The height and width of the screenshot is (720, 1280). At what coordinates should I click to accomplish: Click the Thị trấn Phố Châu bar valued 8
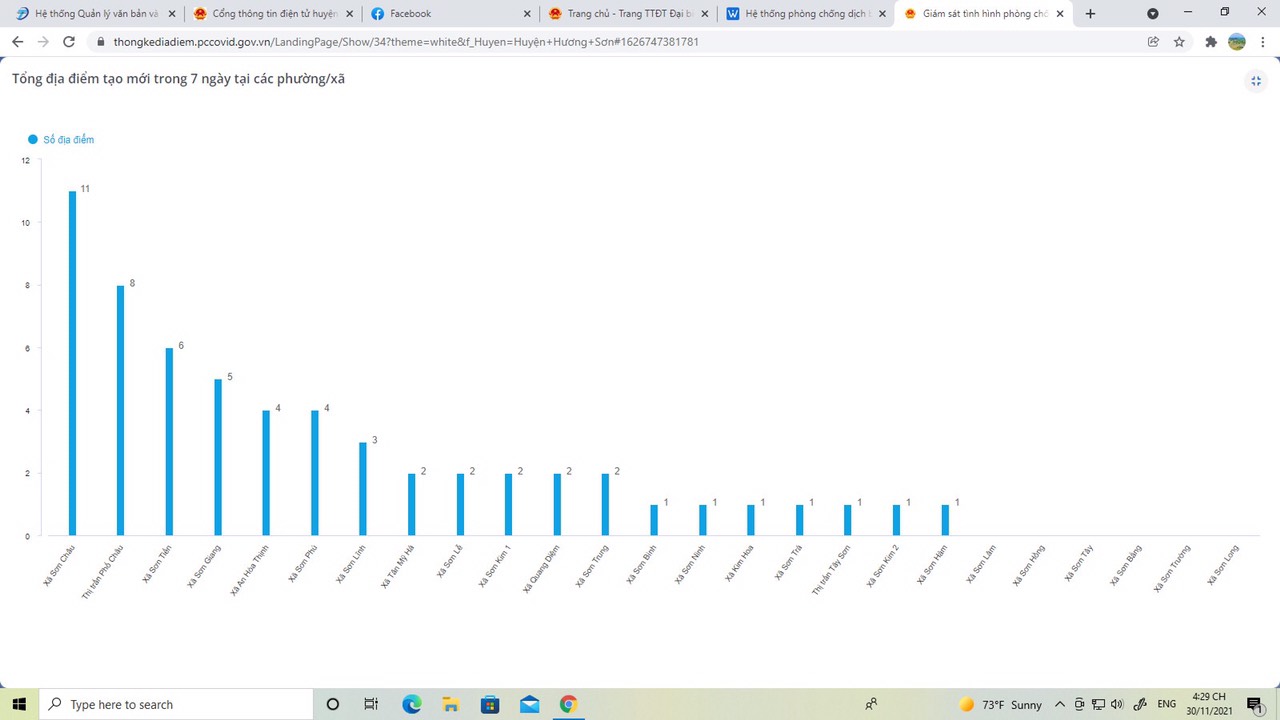point(120,410)
